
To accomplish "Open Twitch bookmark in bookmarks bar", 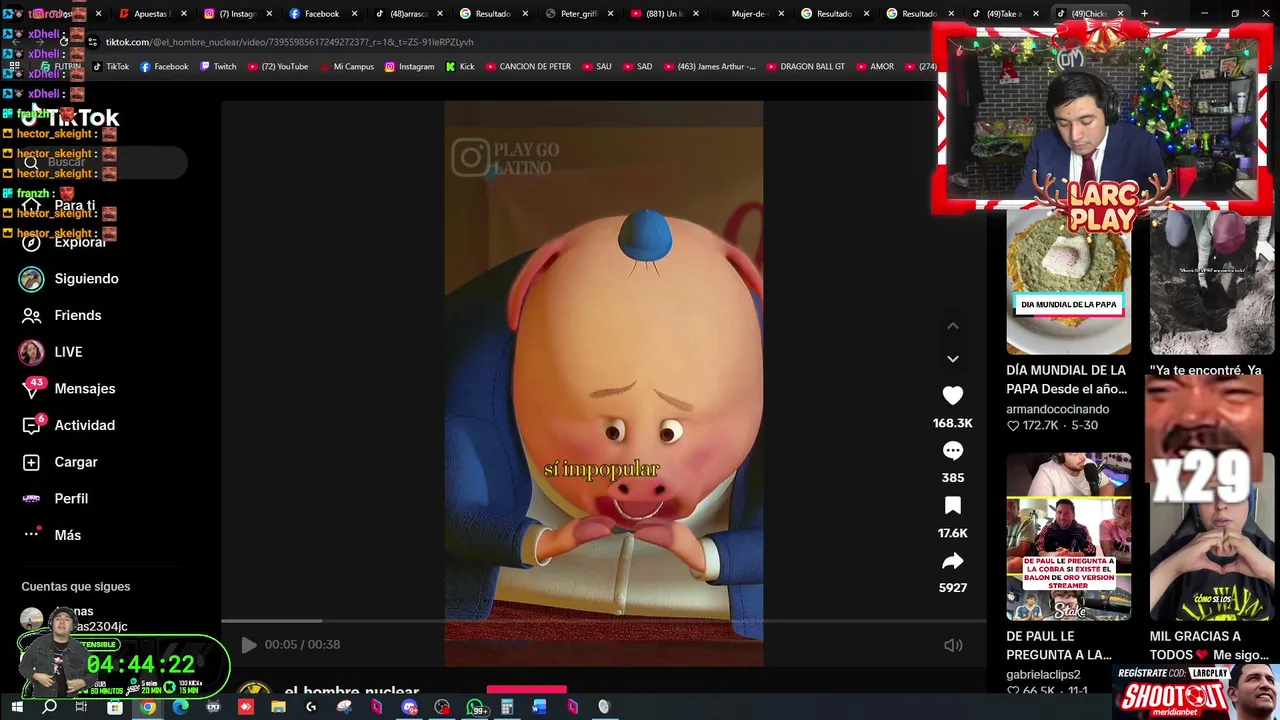I will coord(218,67).
